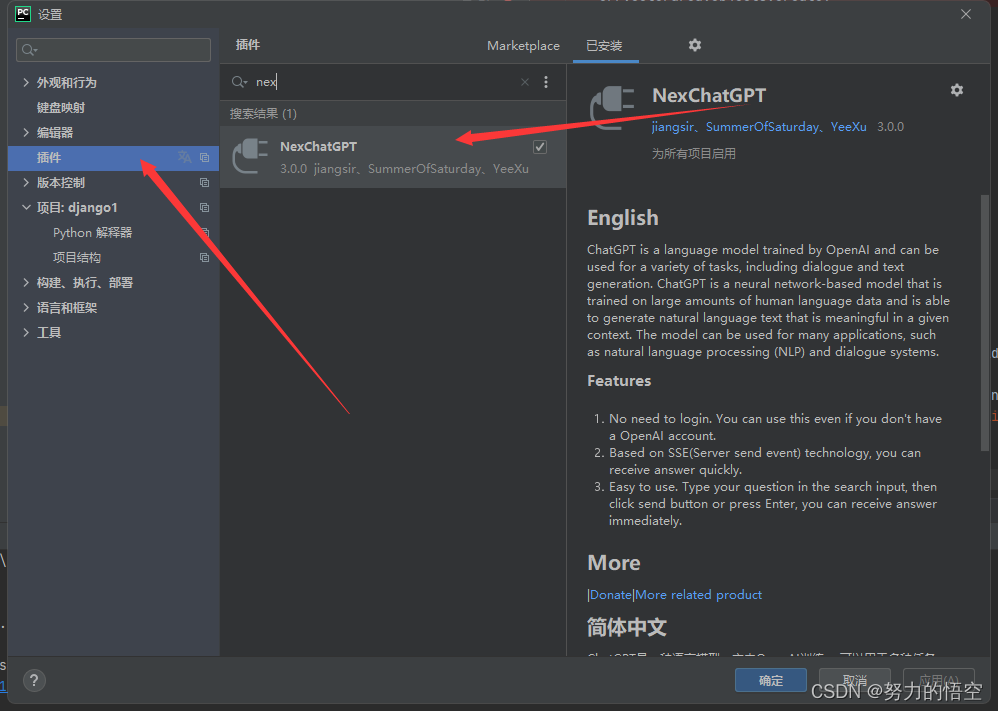Switch to the 已安装 tab
This screenshot has height=711, width=998.
(604, 46)
